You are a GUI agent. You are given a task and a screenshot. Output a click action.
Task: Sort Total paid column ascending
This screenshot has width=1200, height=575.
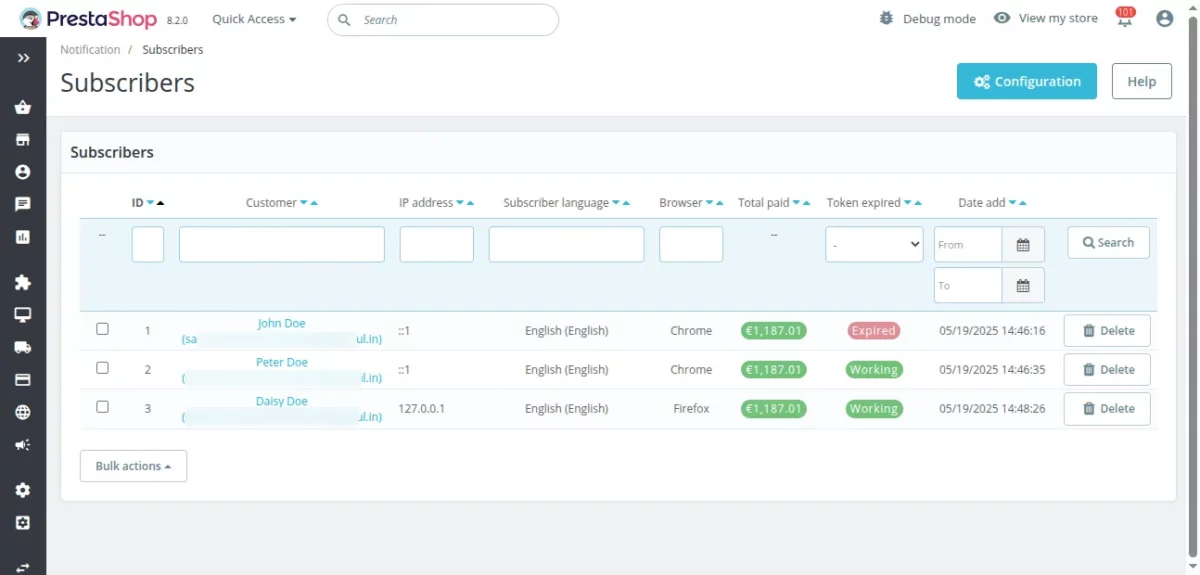[x=807, y=203]
